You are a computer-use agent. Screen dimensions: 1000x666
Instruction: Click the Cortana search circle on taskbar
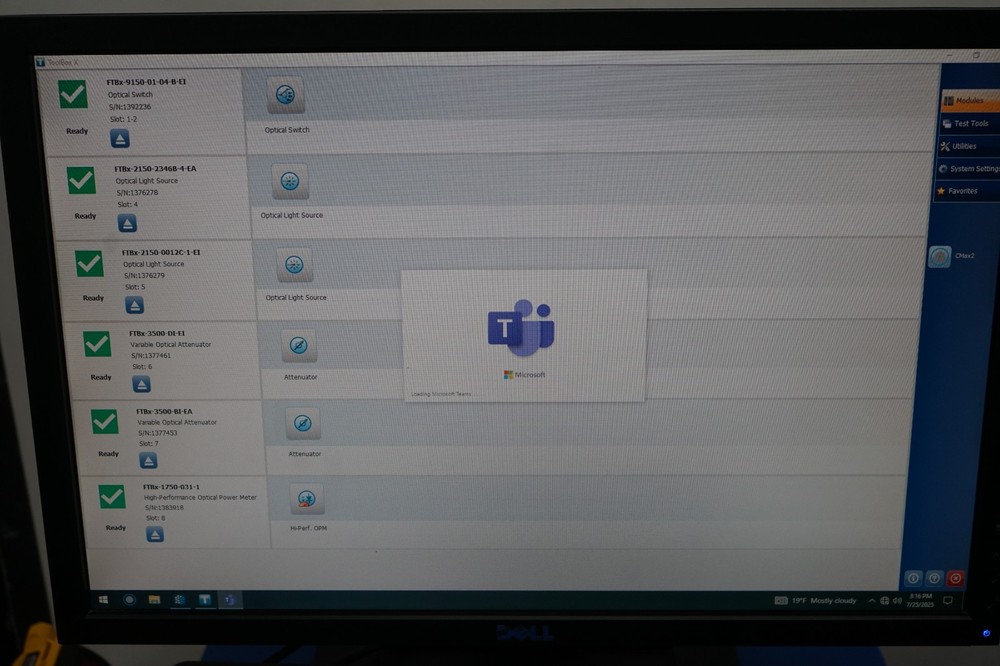(129, 599)
